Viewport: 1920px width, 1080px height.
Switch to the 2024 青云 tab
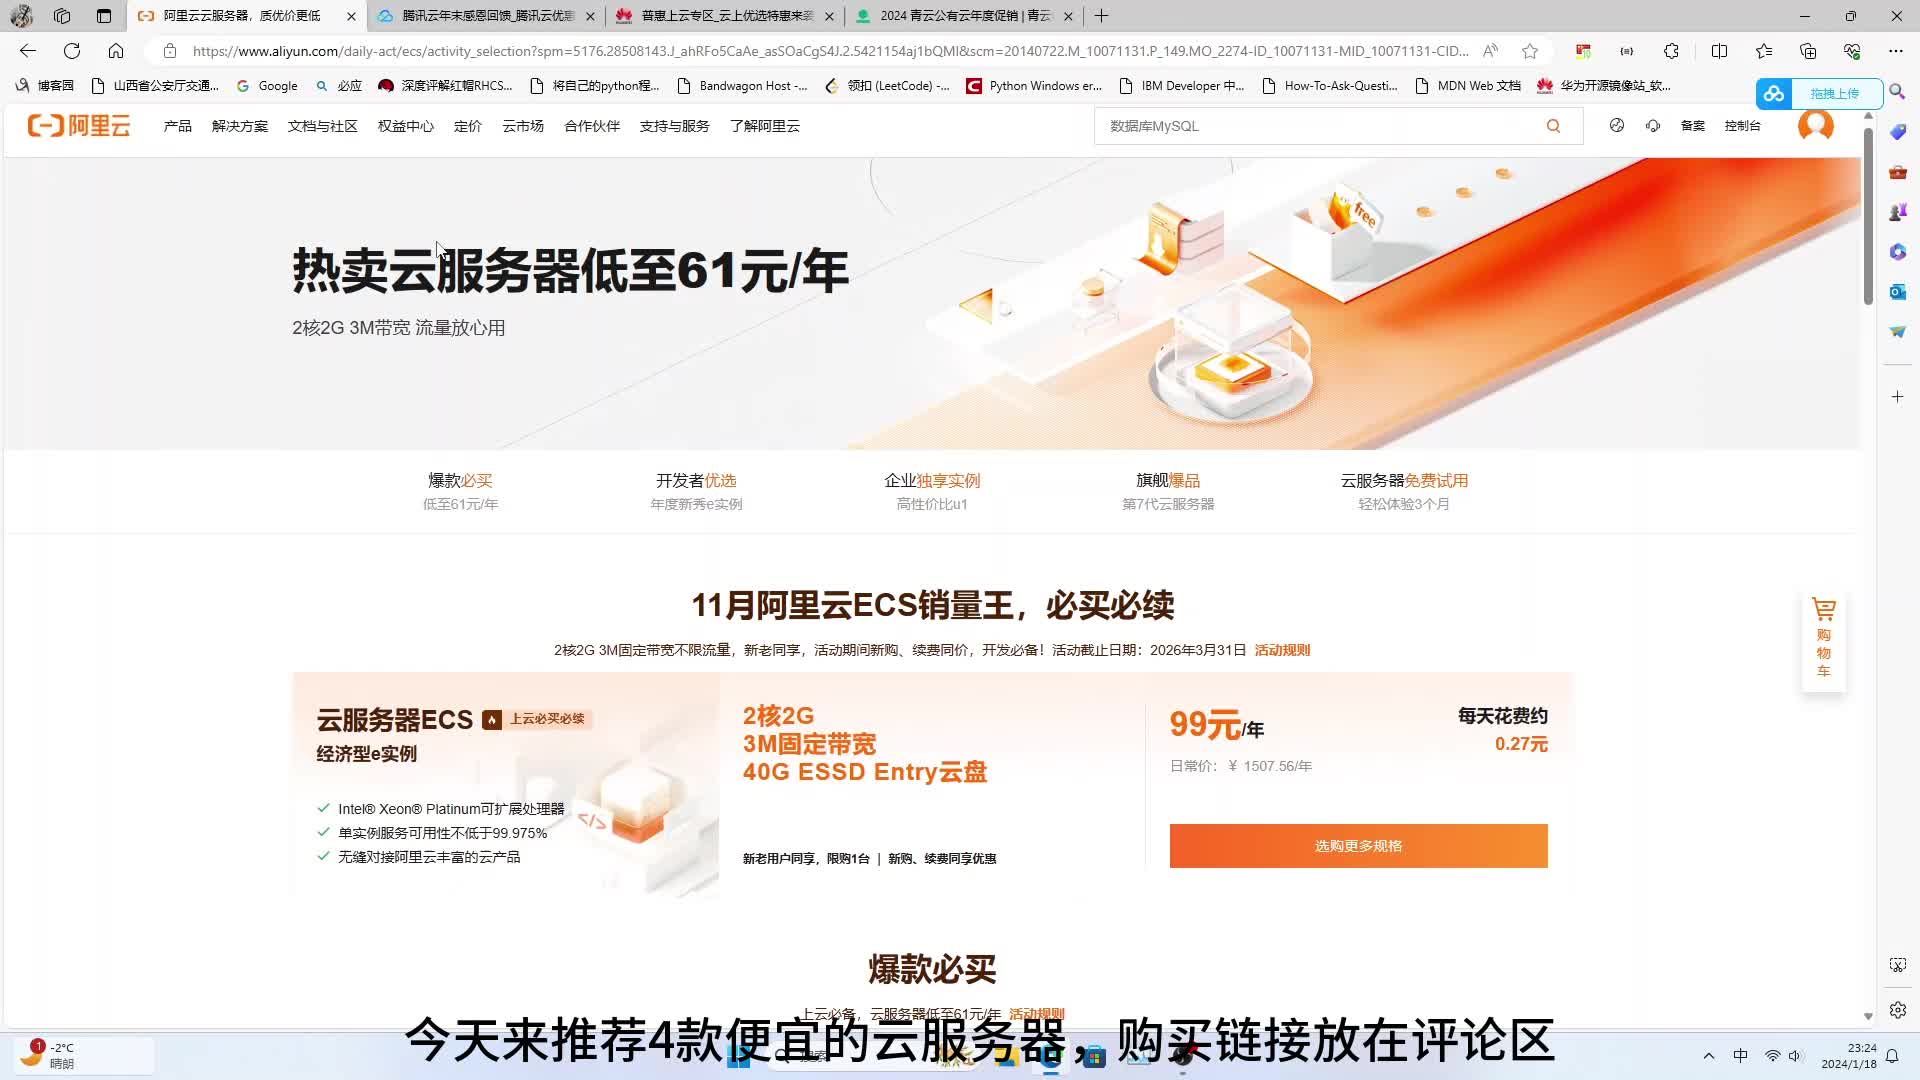coord(964,16)
